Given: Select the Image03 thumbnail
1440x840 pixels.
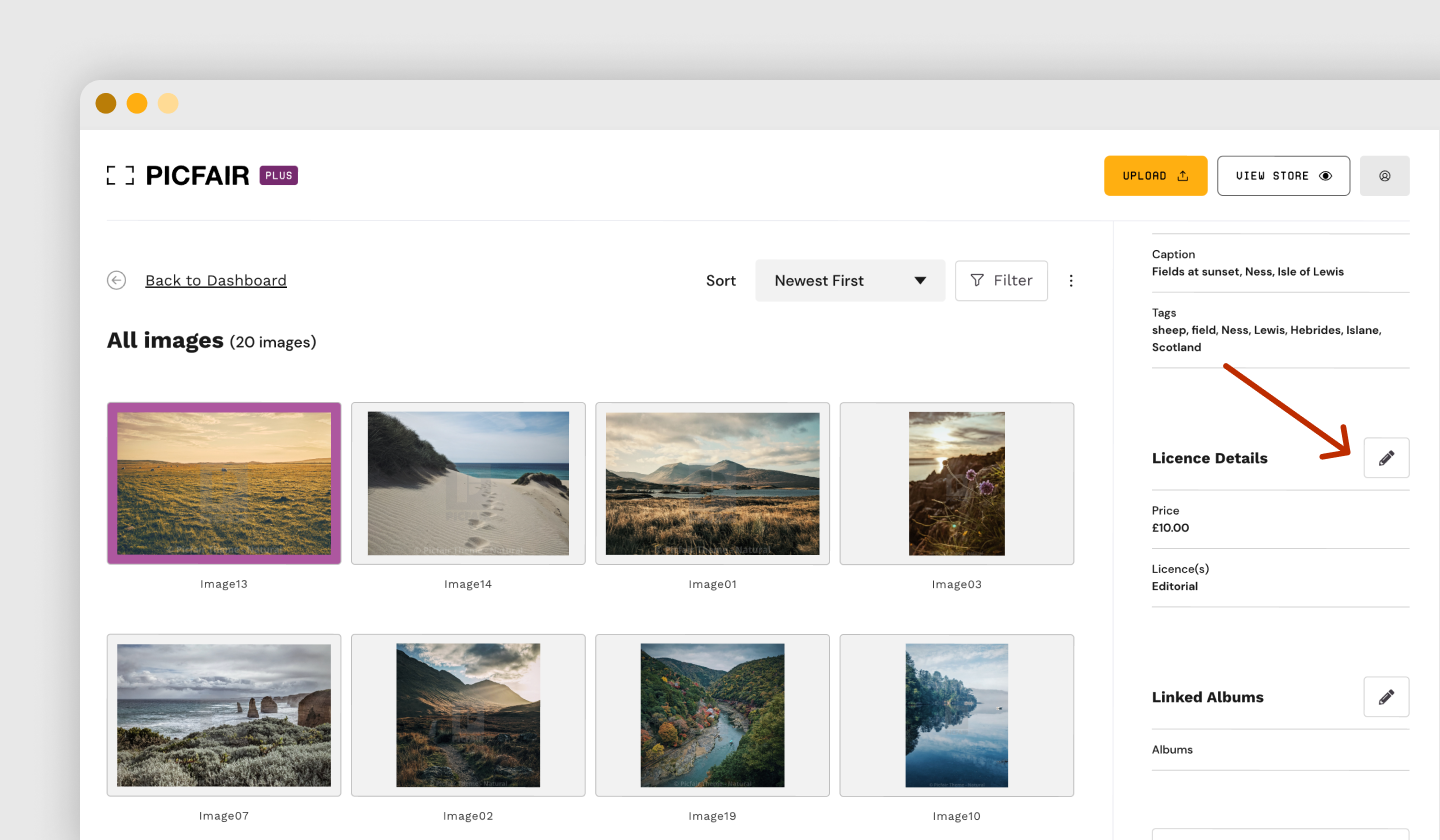Looking at the screenshot, I should pos(957,484).
